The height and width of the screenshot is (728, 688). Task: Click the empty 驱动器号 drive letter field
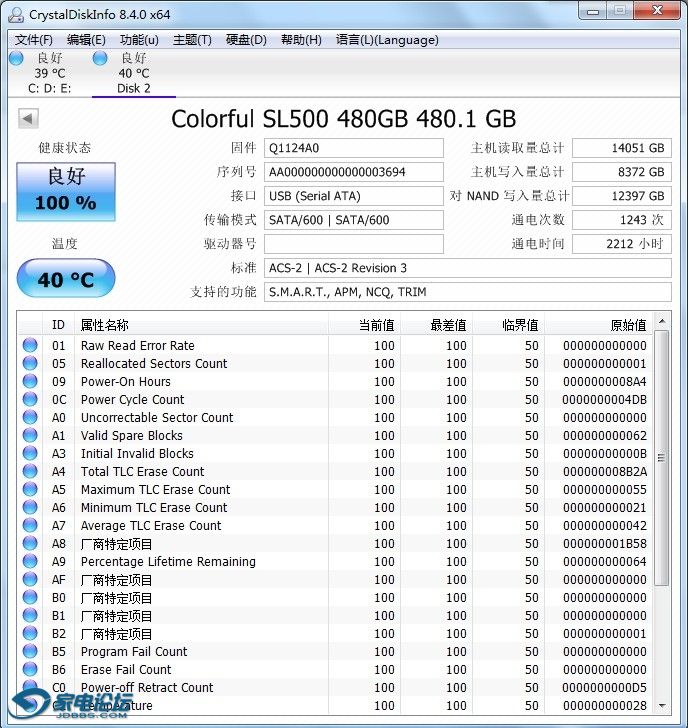tap(354, 244)
